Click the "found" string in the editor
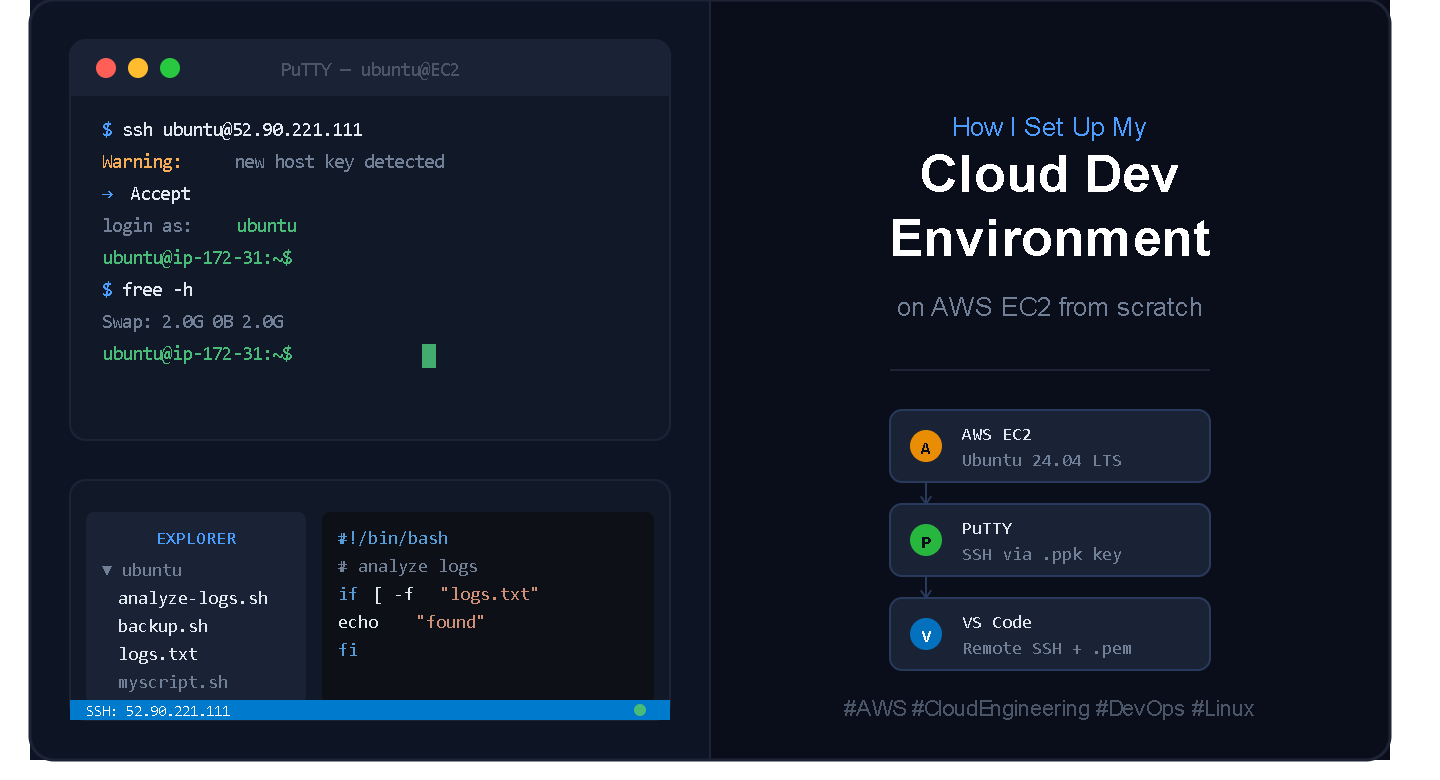 pyautogui.click(x=450, y=622)
